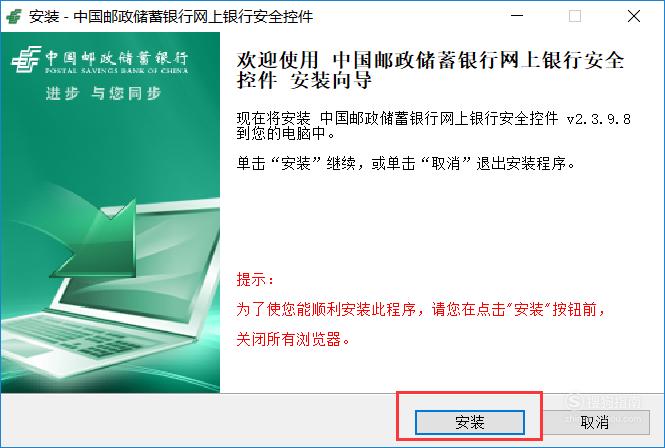Click the green download arrow graphic
Viewport: 665px width, 448px height.
tap(94, 240)
